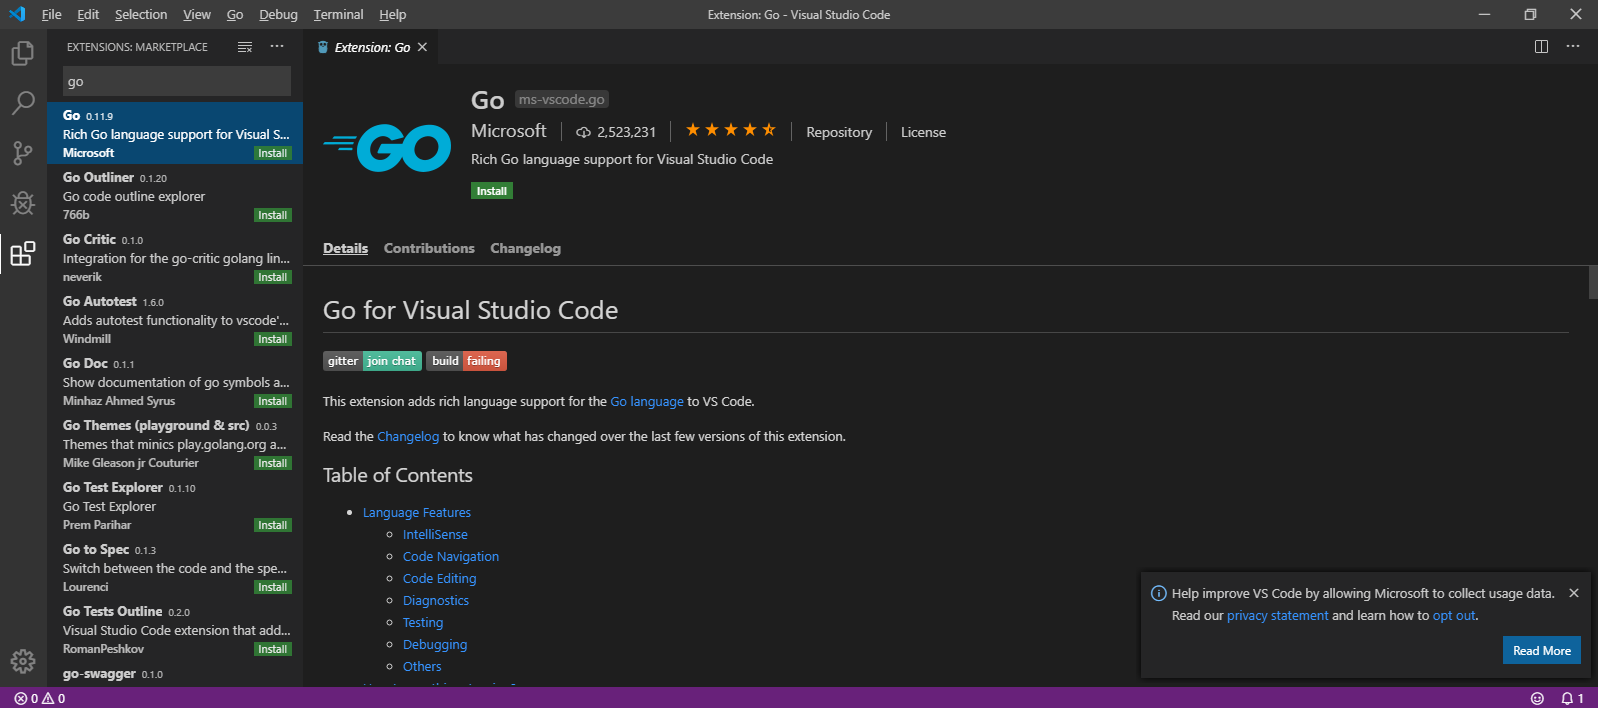The height and width of the screenshot is (708, 1598).
Task: Open the Help menu
Action: [393, 14]
